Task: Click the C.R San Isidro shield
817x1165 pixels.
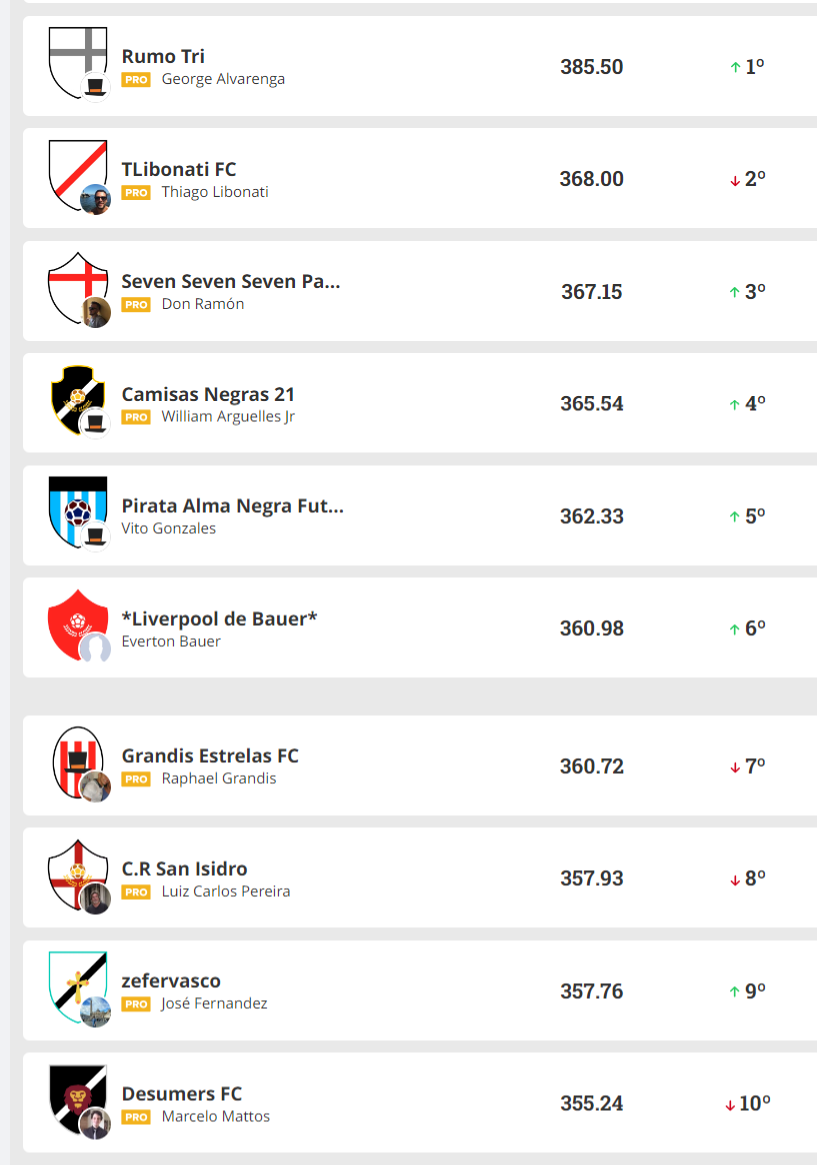Action: [75, 871]
